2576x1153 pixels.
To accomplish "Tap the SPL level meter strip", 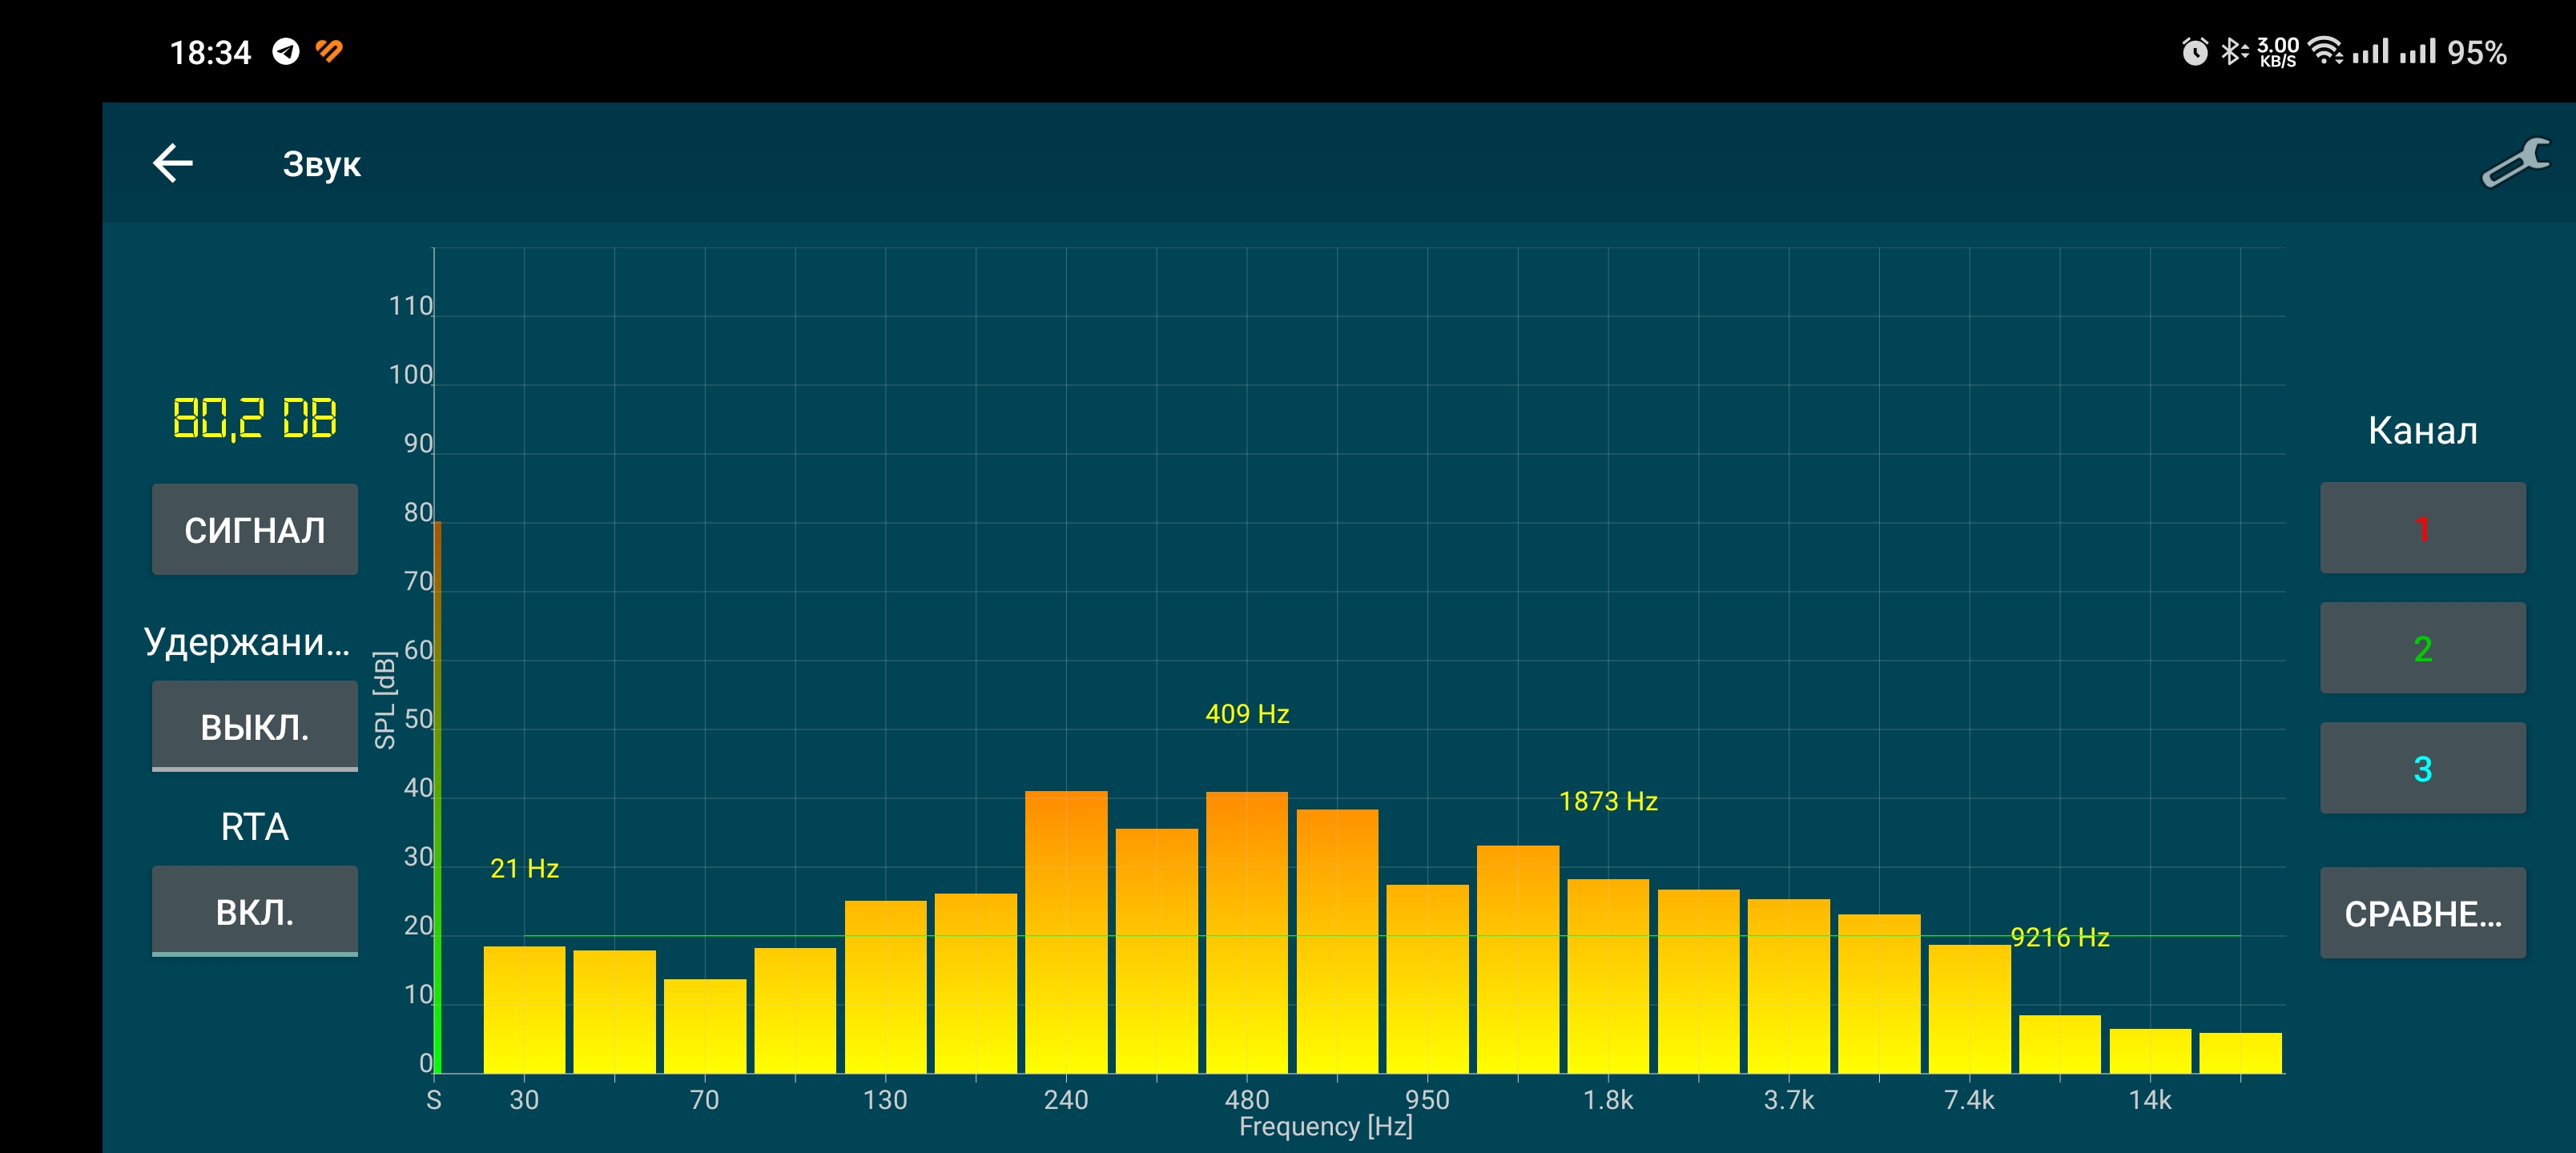I will [437, 800].
